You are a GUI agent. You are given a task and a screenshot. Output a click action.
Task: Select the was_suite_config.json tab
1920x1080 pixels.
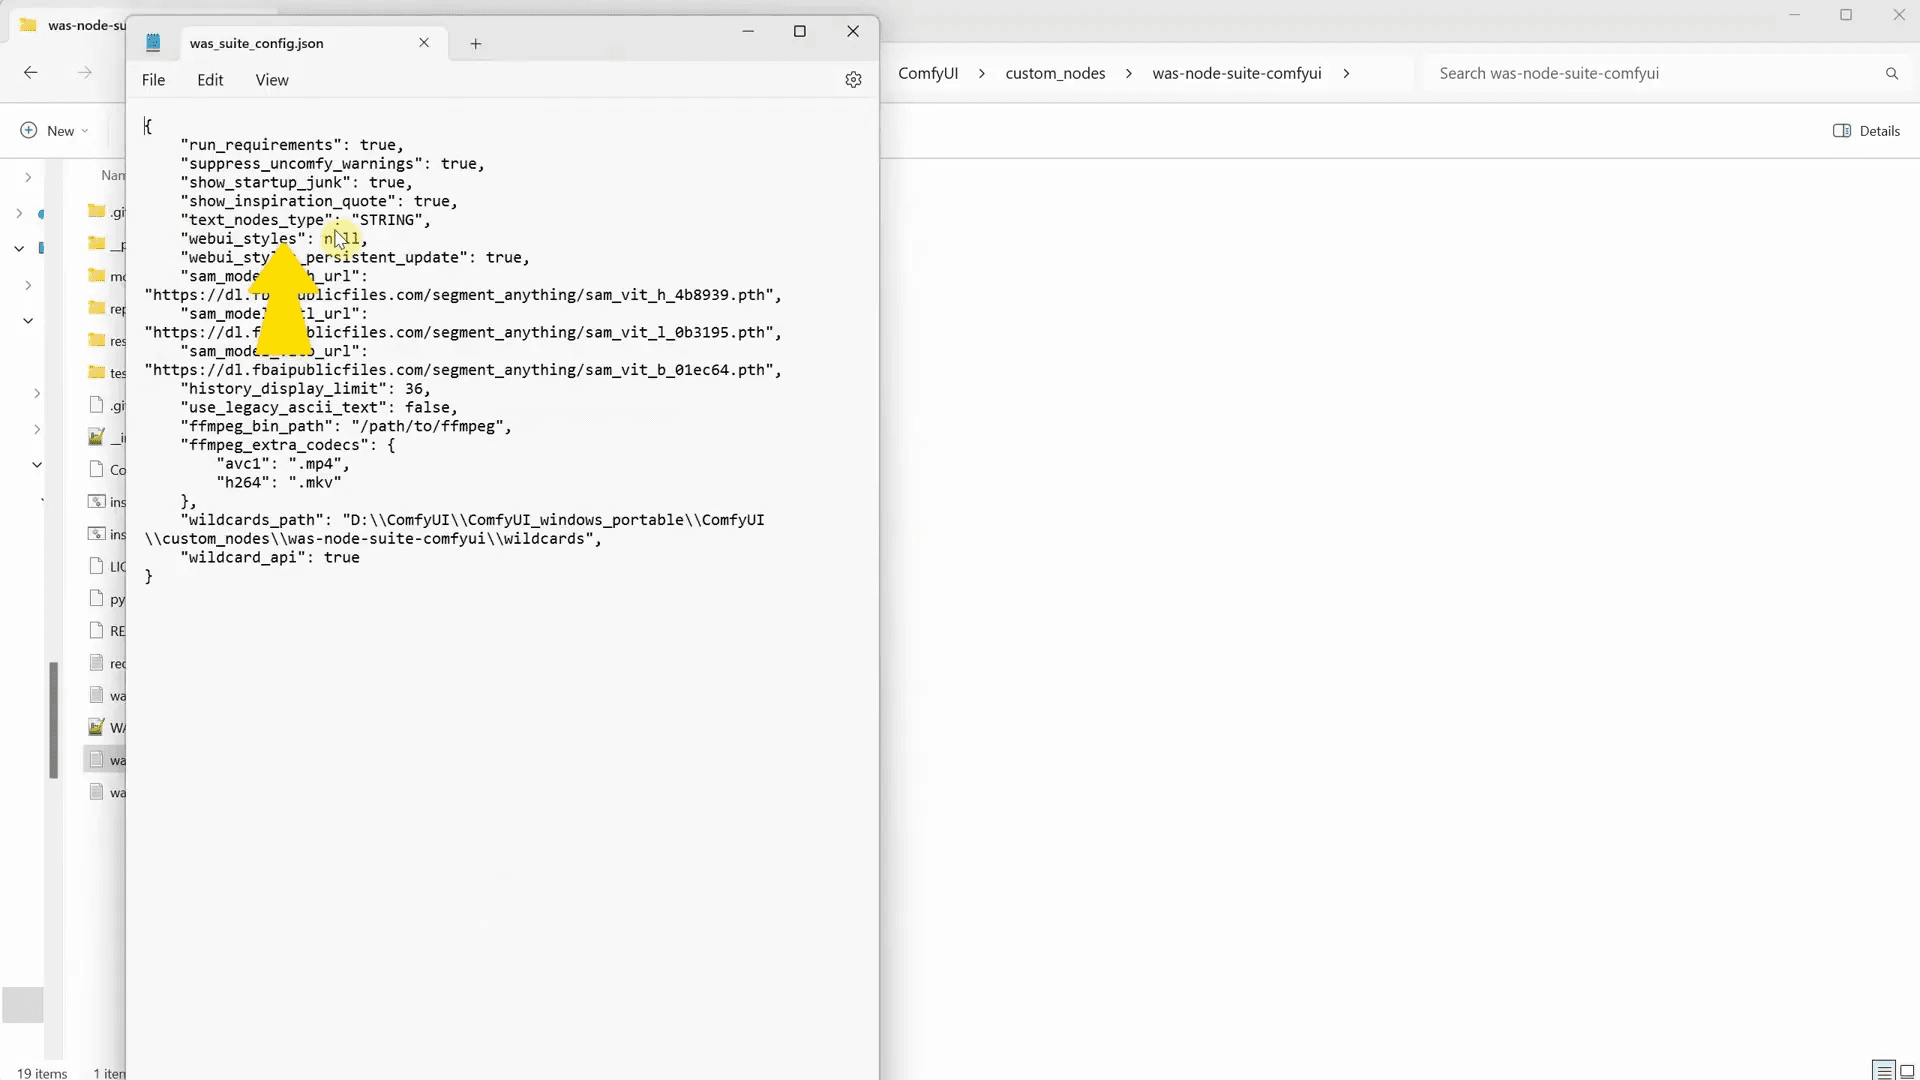(x=256, y=43)
